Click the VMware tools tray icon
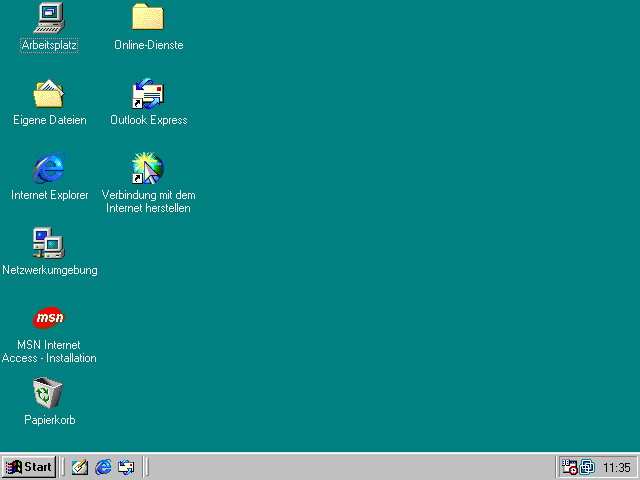This screenshot has height=480, width=640. point(587,467)
